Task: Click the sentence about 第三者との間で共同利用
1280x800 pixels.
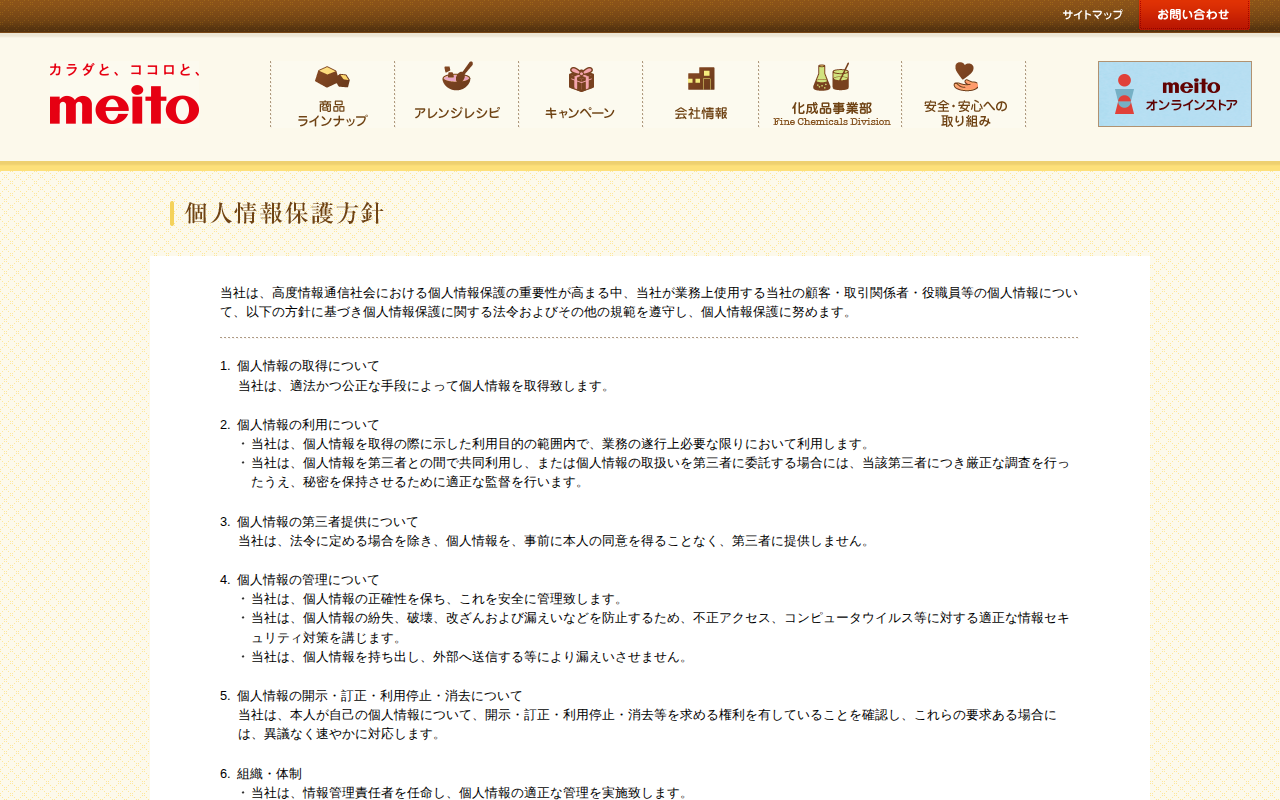Action: tap(660, 473)
